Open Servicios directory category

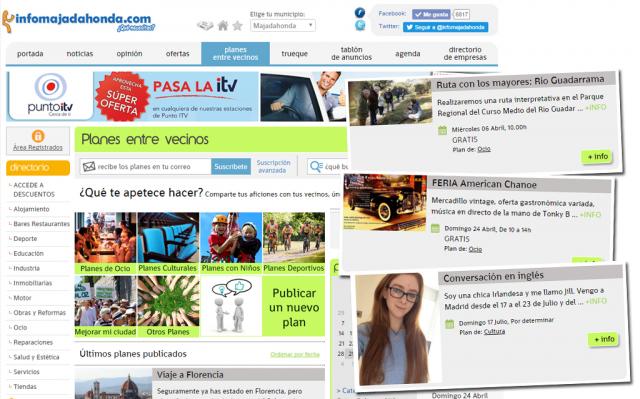[x=27, y=372]
